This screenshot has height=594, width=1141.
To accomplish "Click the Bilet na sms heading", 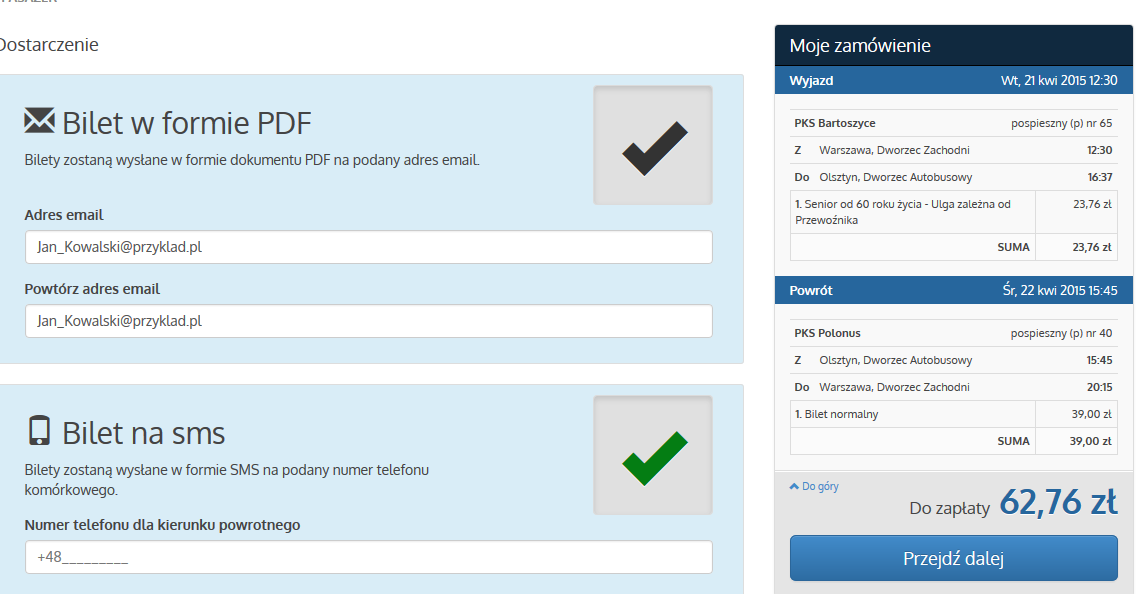I will 143,433.
